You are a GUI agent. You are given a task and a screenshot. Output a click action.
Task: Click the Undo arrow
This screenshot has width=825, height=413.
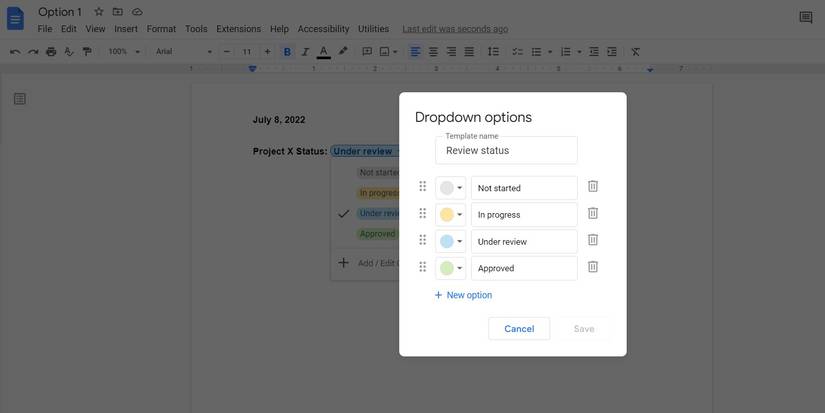(15, 52)
